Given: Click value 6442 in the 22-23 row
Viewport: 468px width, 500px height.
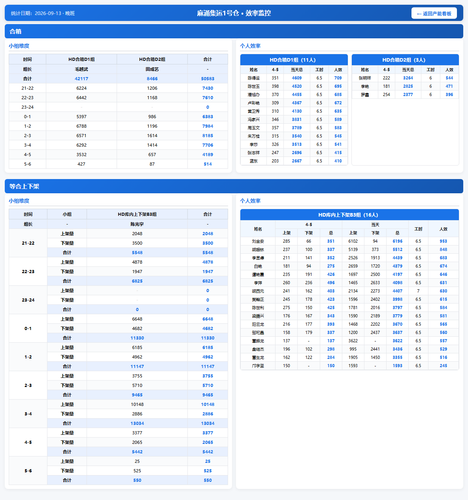Looking at the screenshot, I should pos(81,98).
